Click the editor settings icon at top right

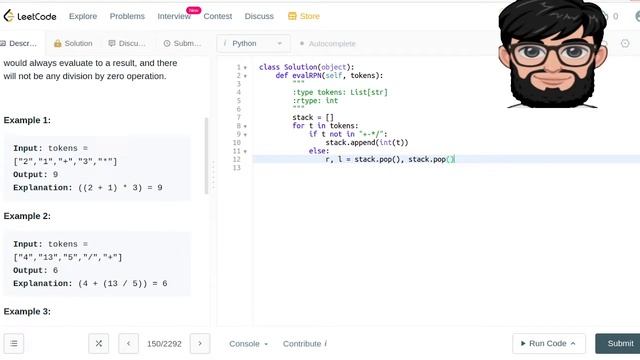pyautogui.click(x=625, y=43)
